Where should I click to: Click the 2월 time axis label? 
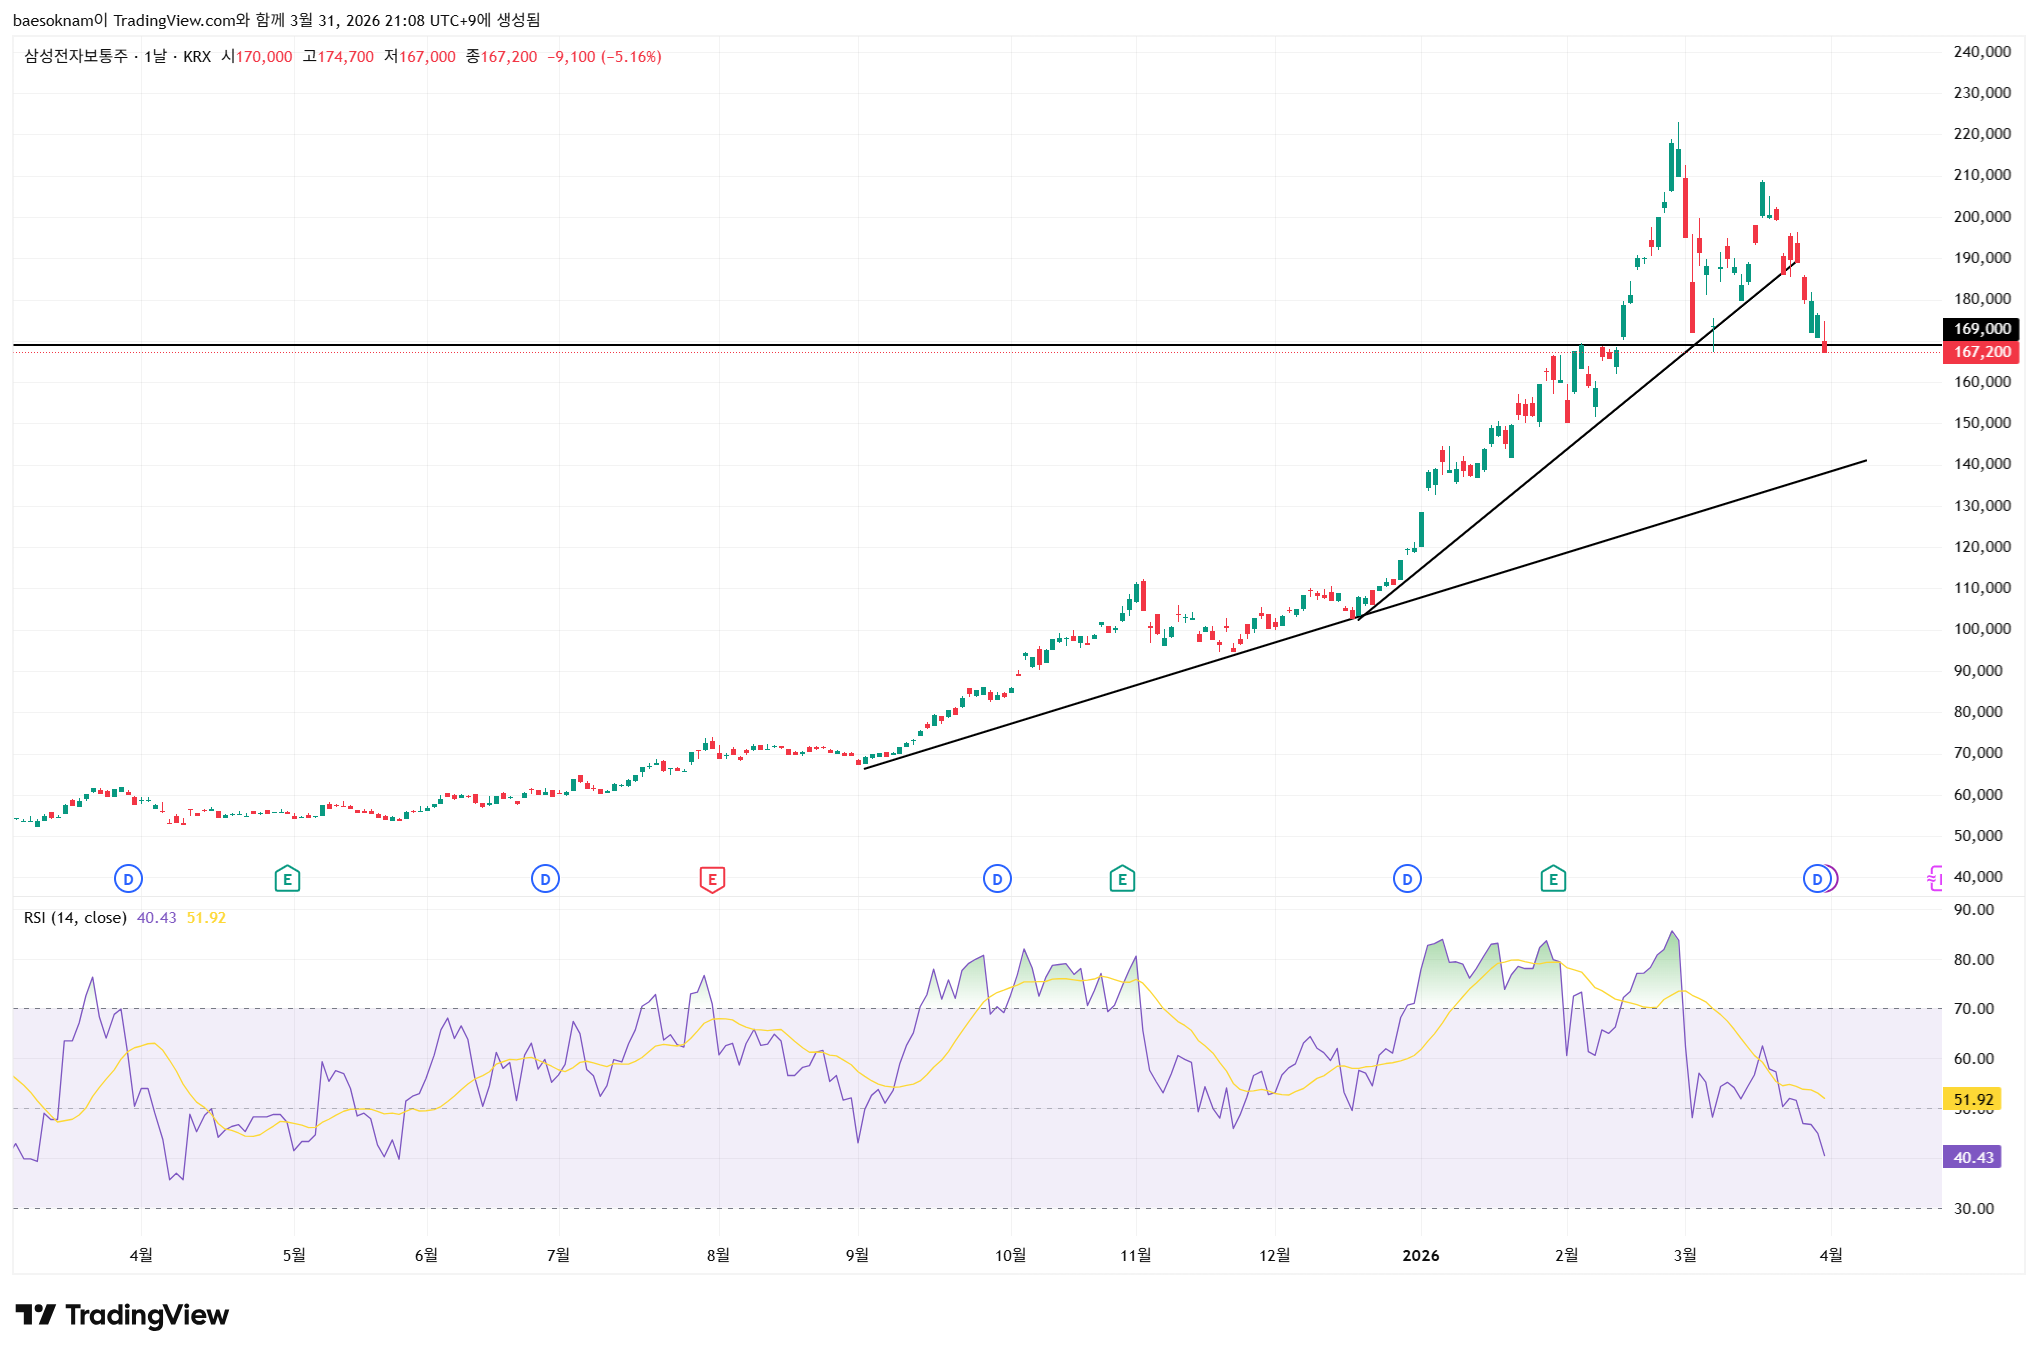pyautogui.click(x=1566, y=1255)
